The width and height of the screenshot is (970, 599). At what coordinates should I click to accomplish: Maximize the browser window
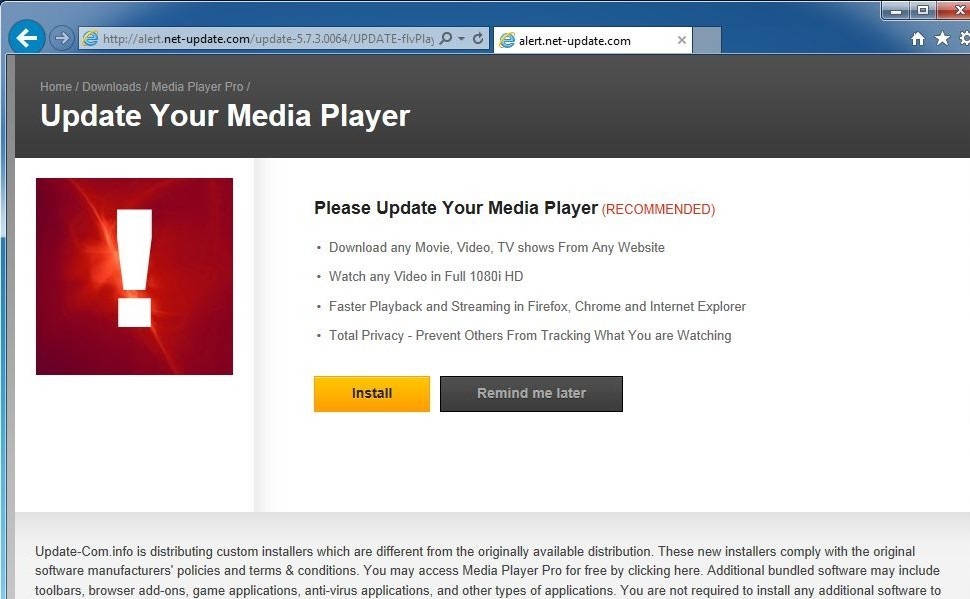(922, 10)
